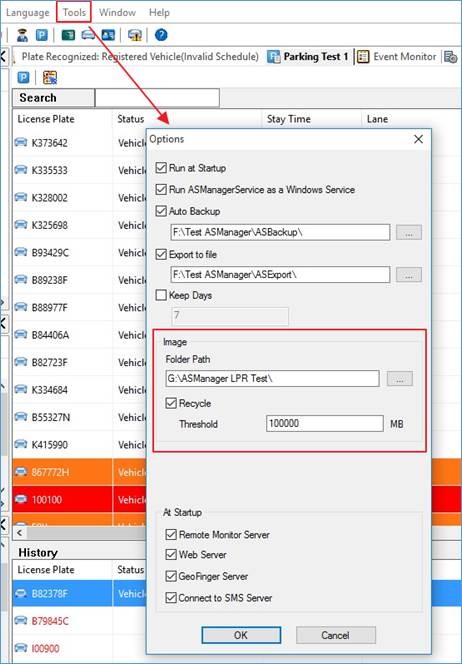Close the Options dialog with X
Screen dimensions: 462x664
tap(418, 139)
